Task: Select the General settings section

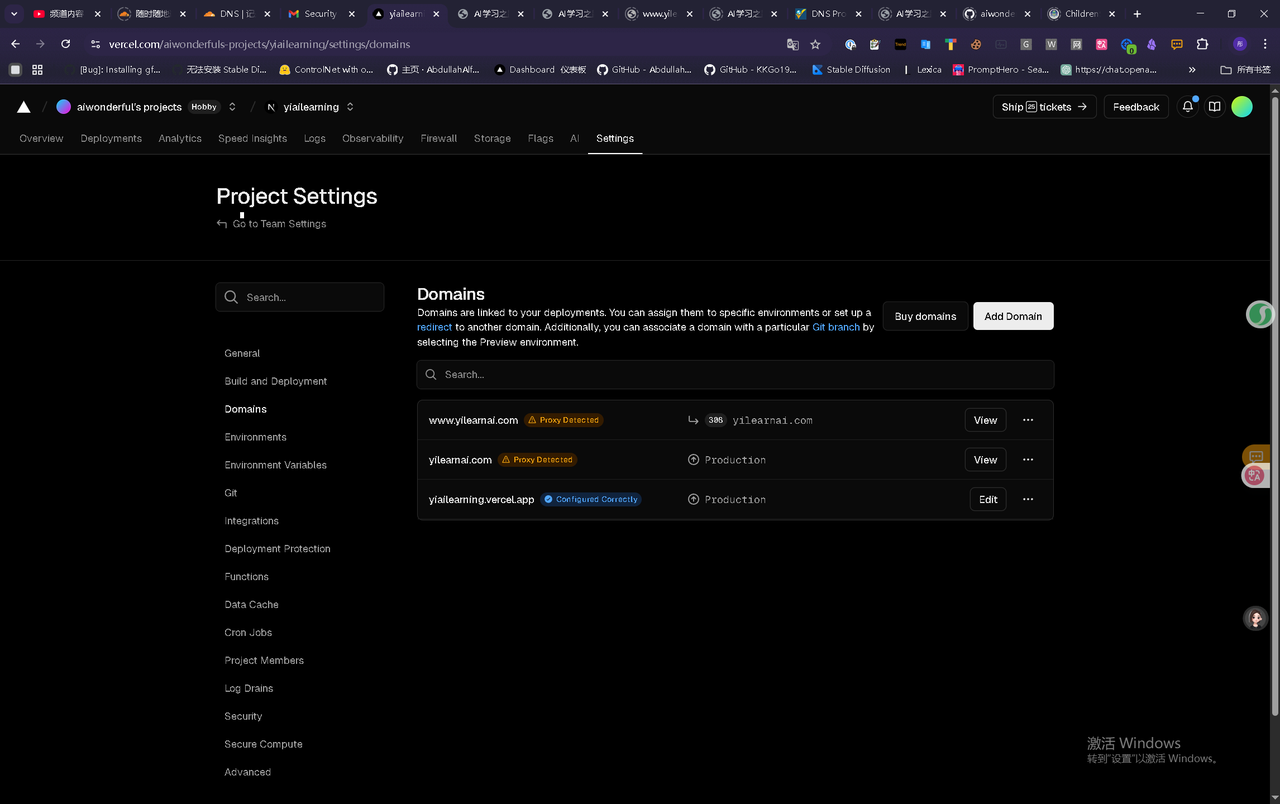Action: [242, 353]
